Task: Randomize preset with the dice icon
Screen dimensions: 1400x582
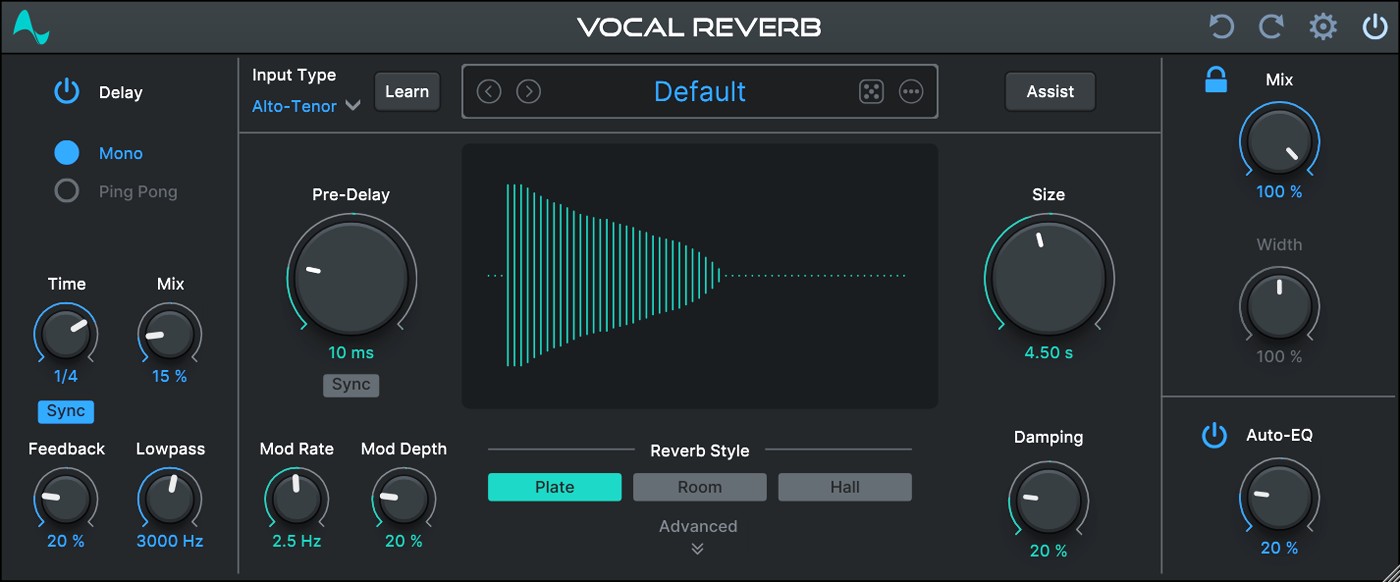Action: (x=871, y=92)
